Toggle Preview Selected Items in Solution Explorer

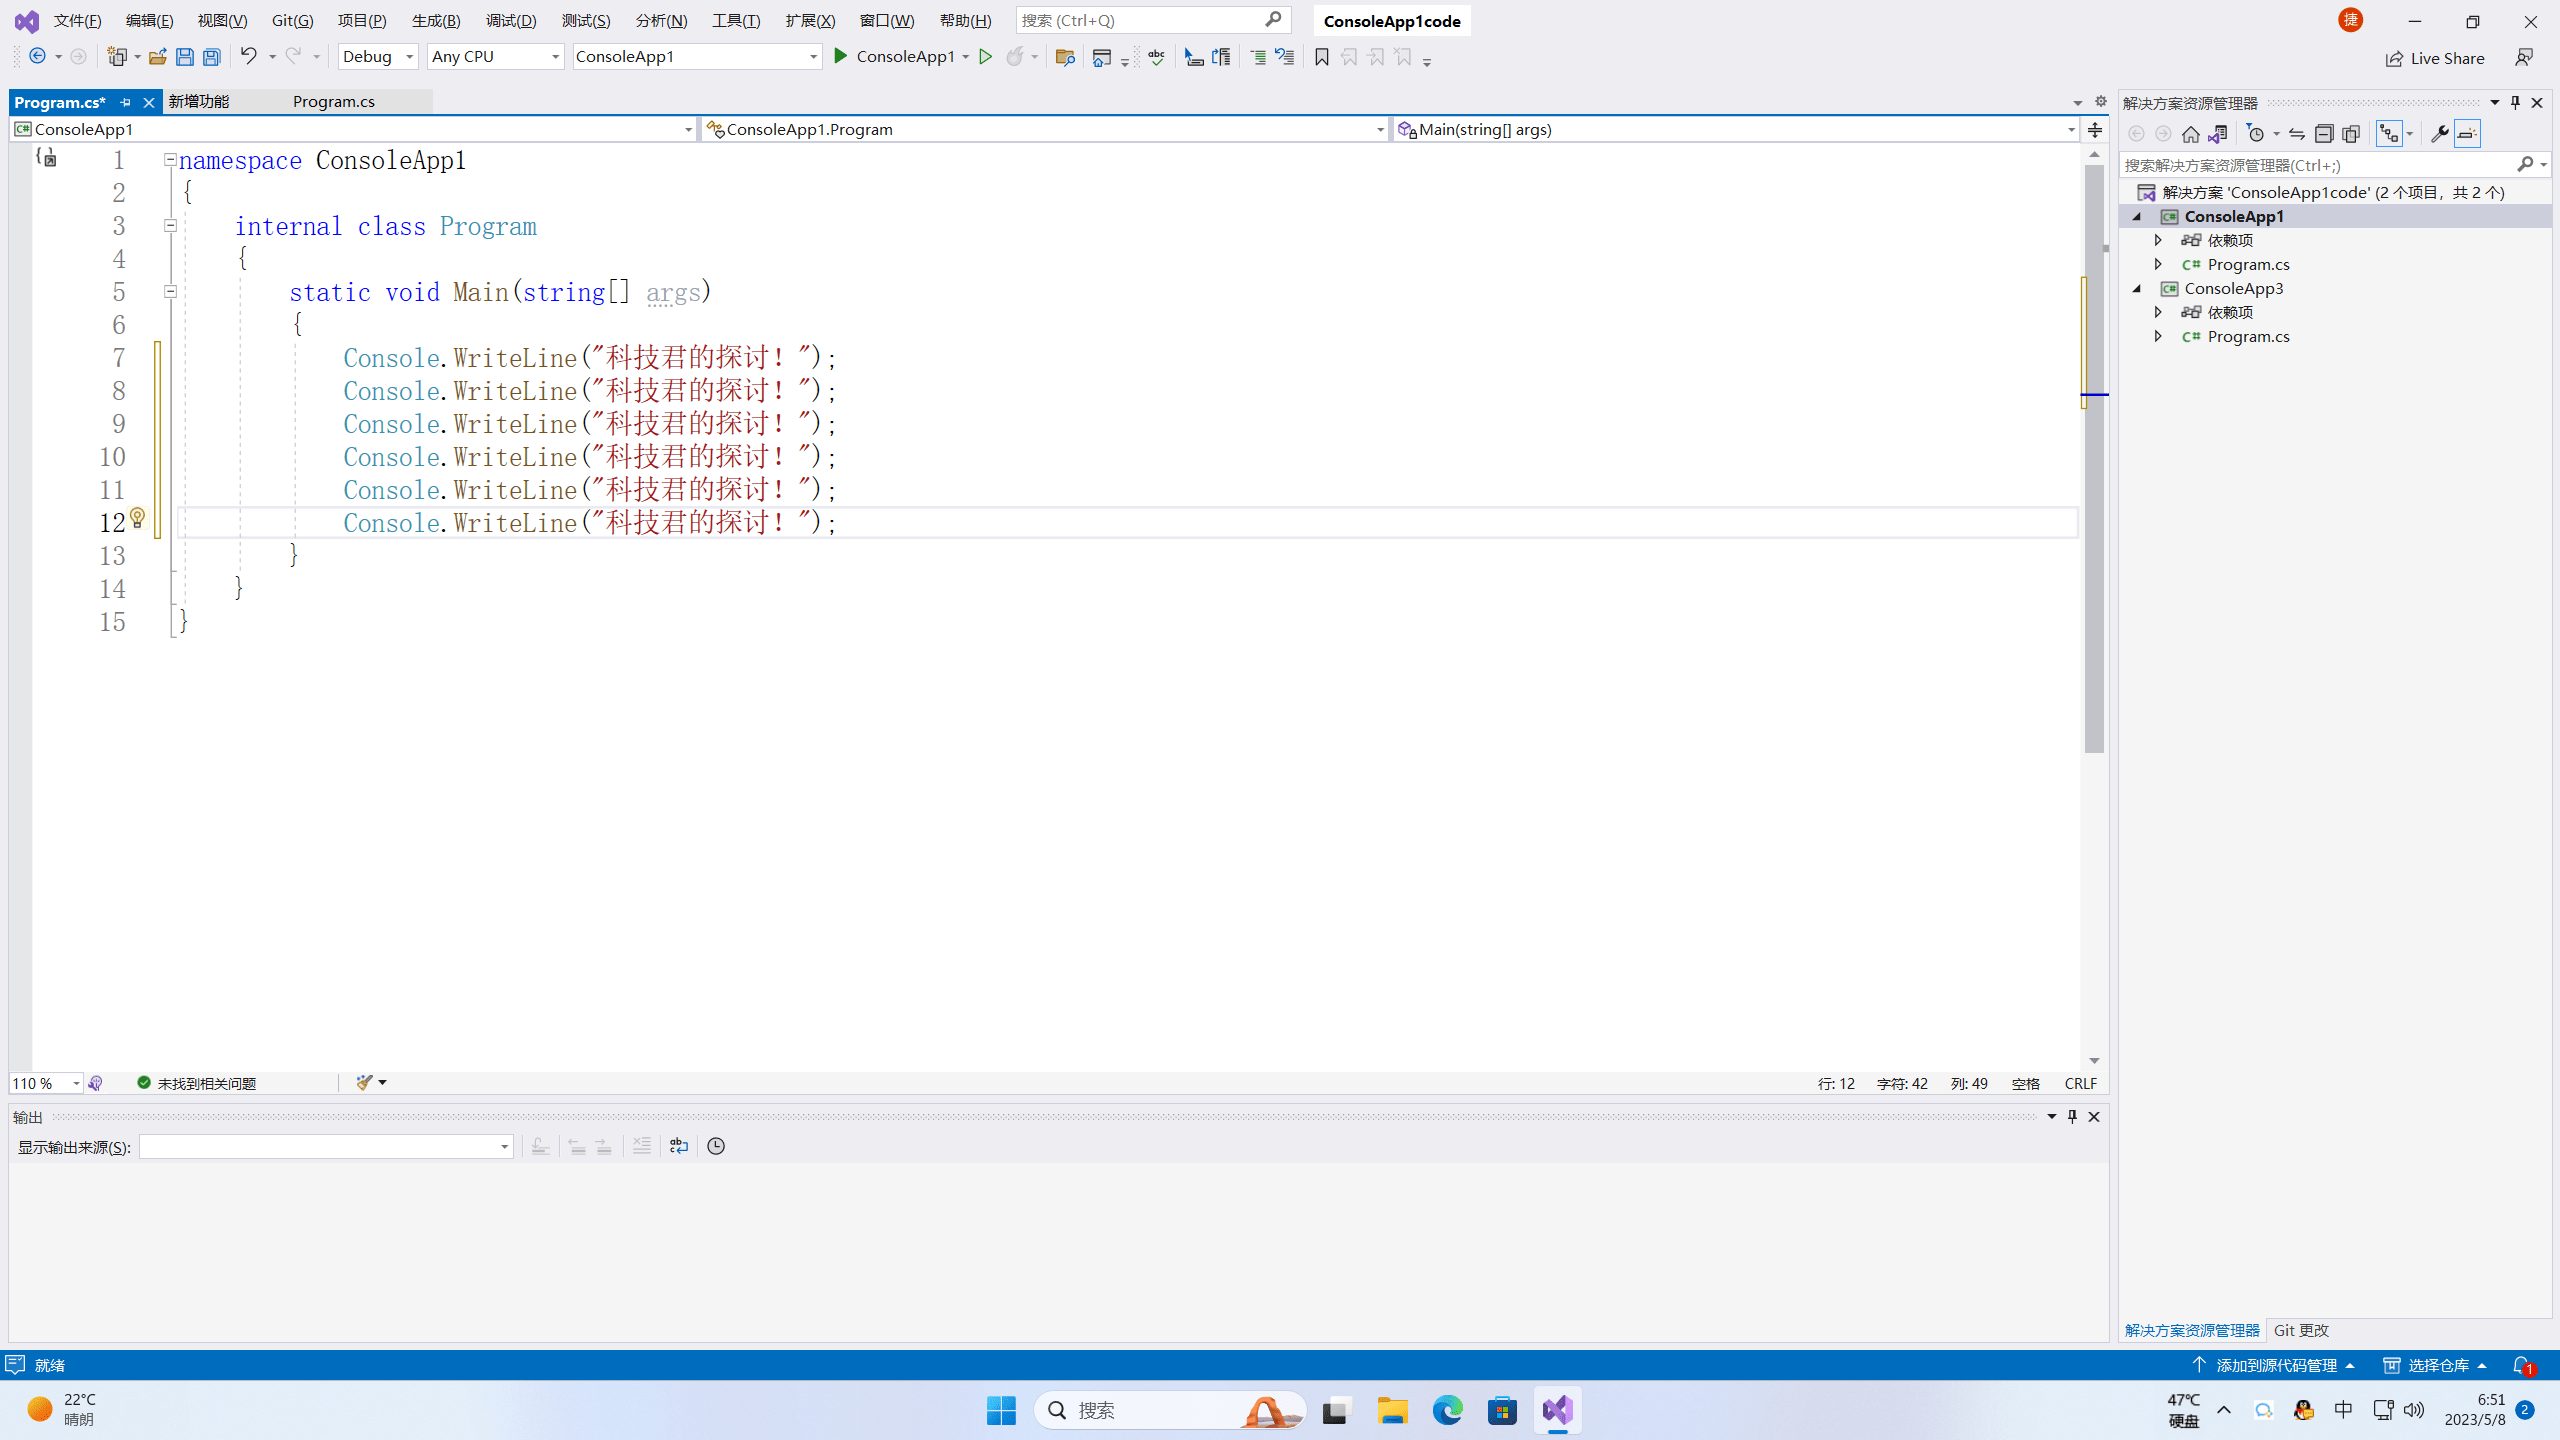click(x=2467, y=134)
